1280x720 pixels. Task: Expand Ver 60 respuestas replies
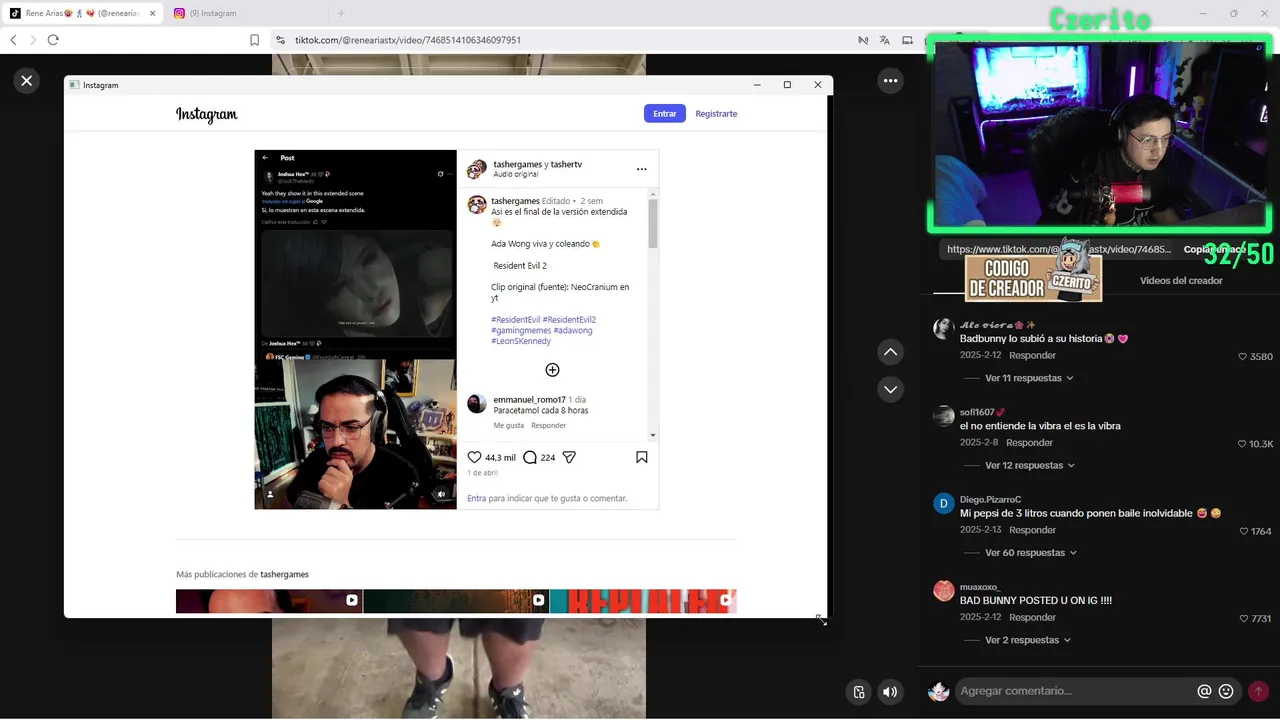point(1031,553)
